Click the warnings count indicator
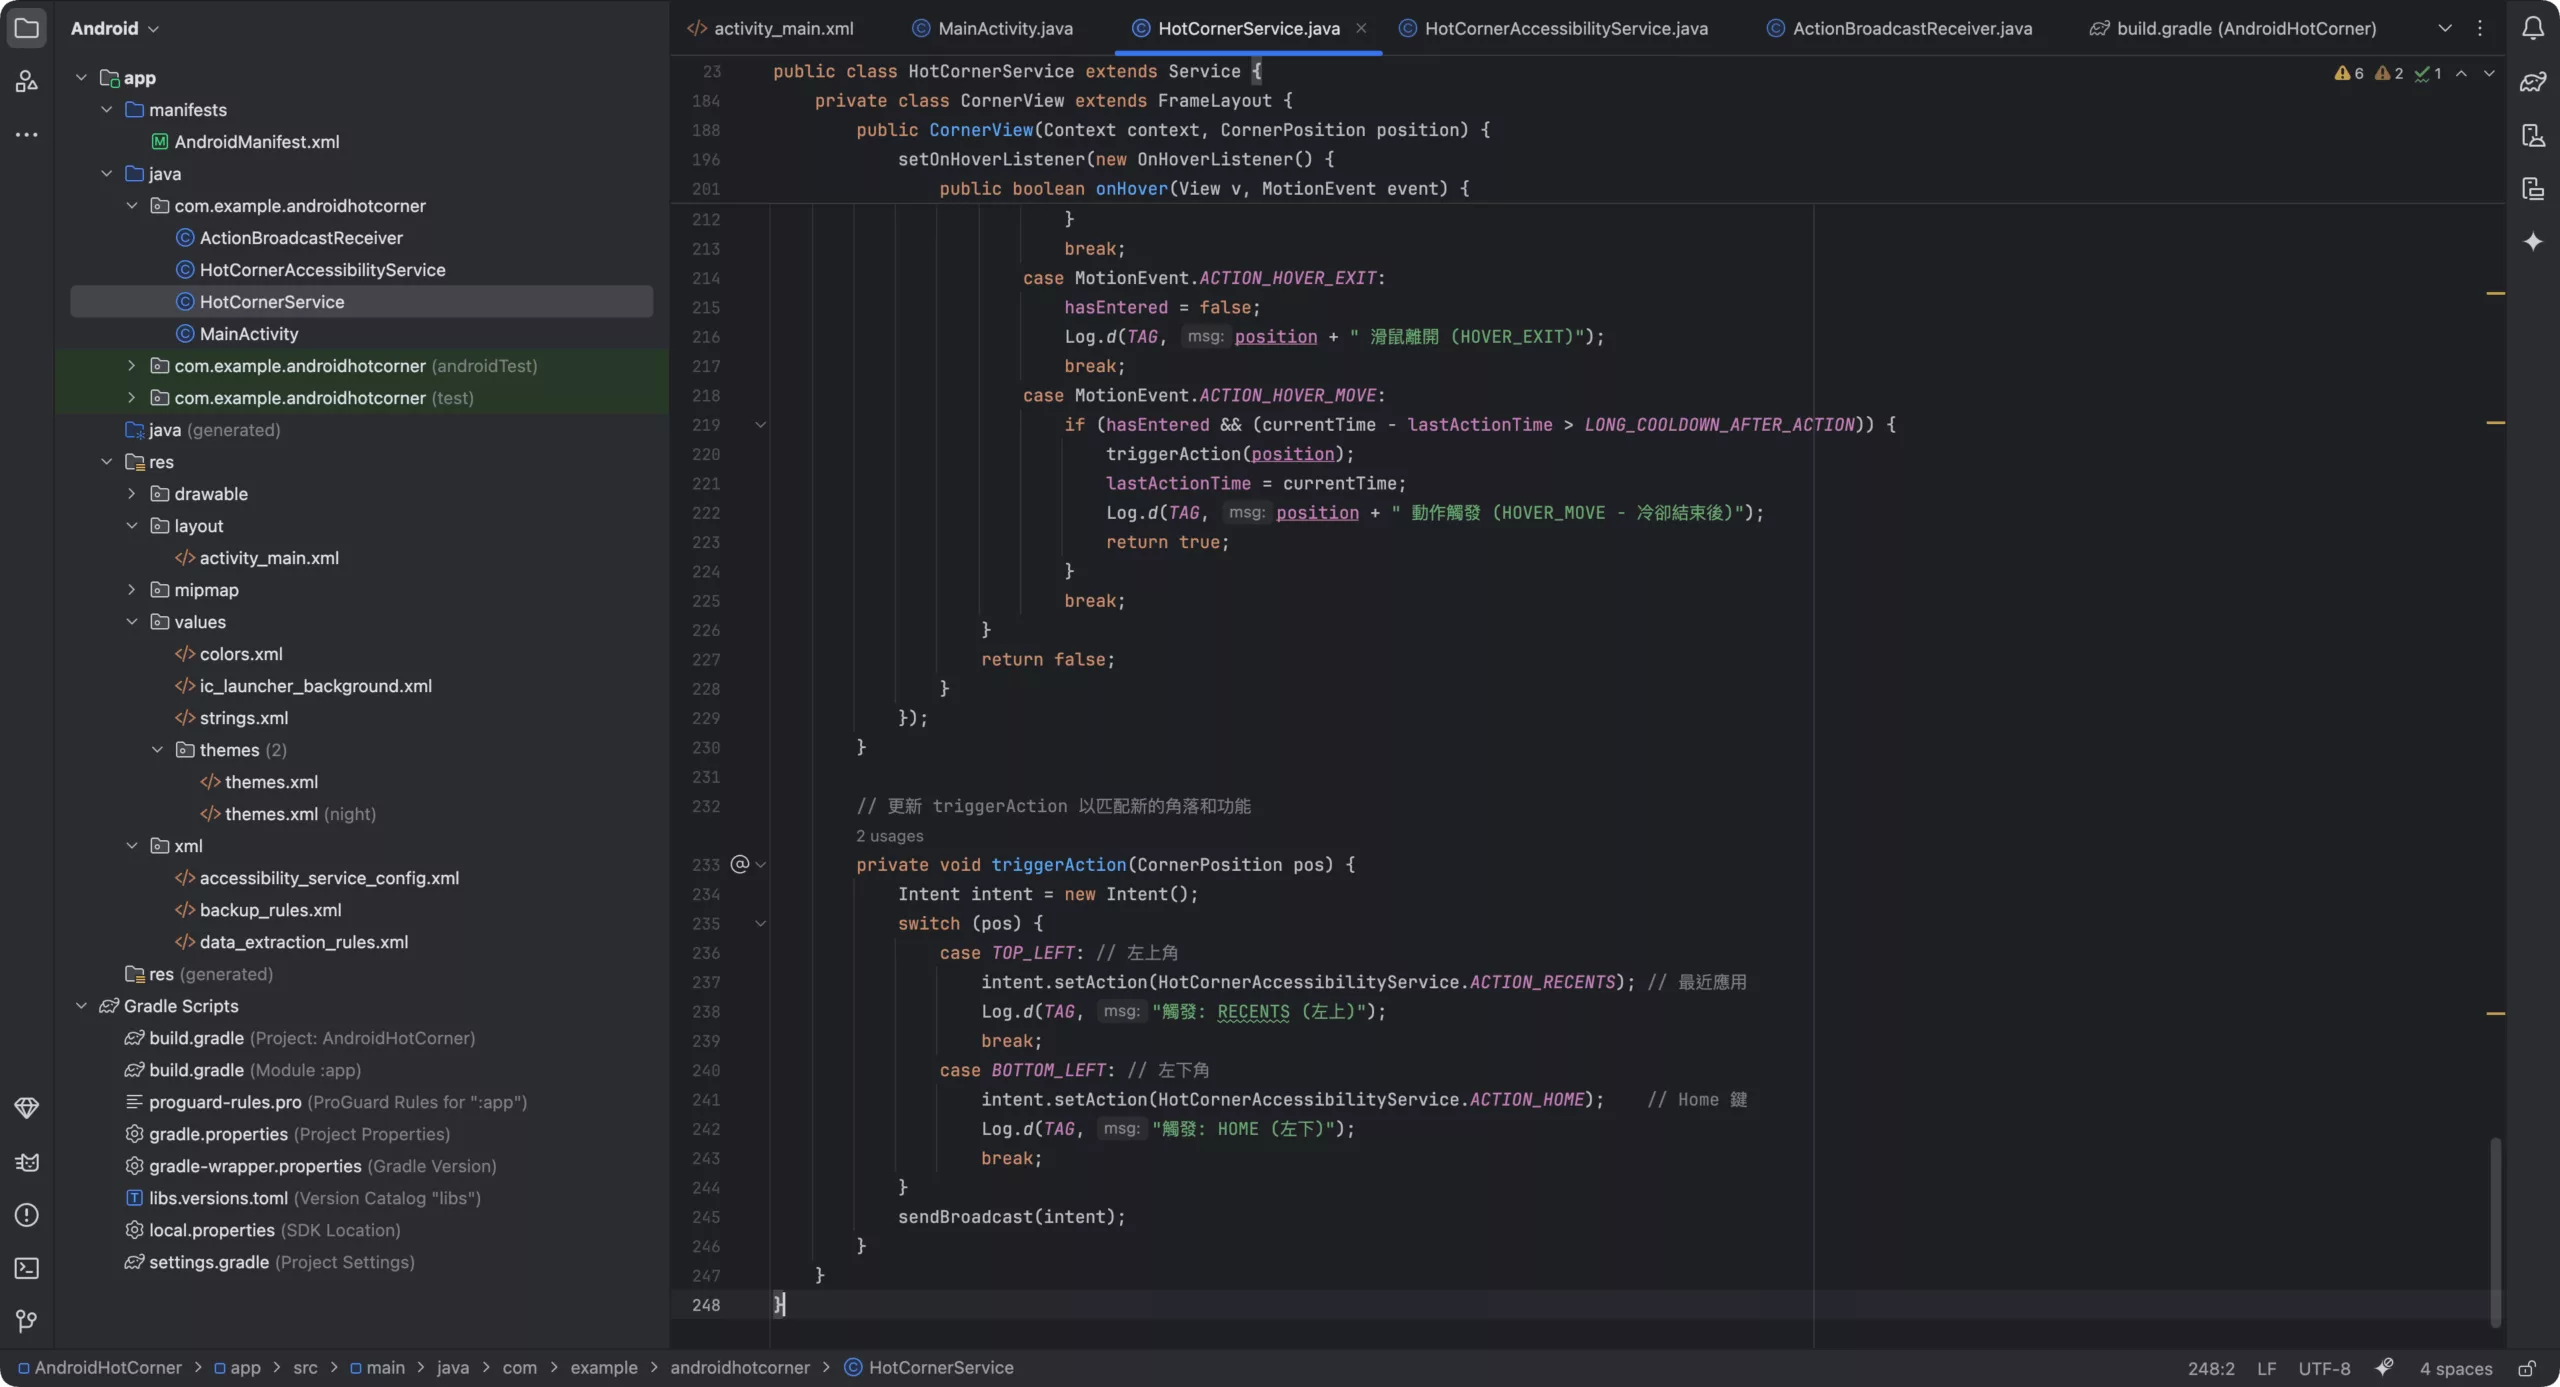 pyautogui.click(x=2349, y=73)
